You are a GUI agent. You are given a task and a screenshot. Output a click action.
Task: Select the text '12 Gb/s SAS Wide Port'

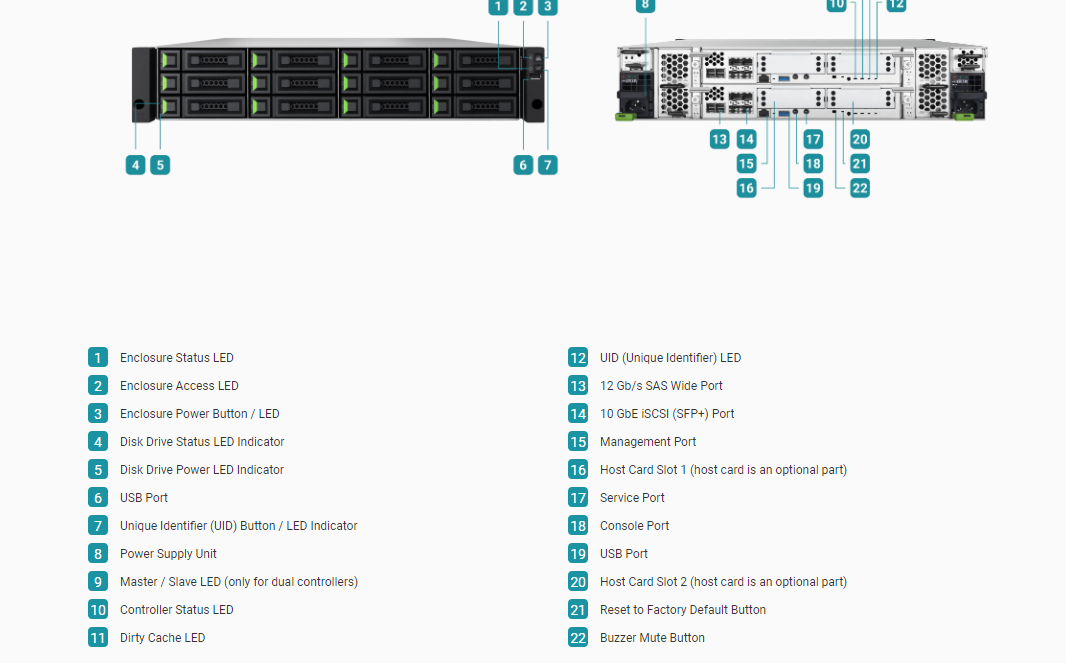tap(661, 386)
